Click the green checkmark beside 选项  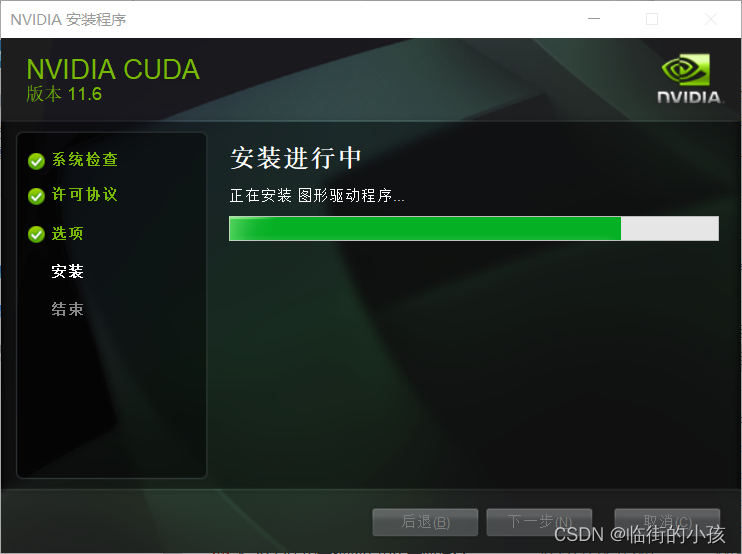(36, 234)
